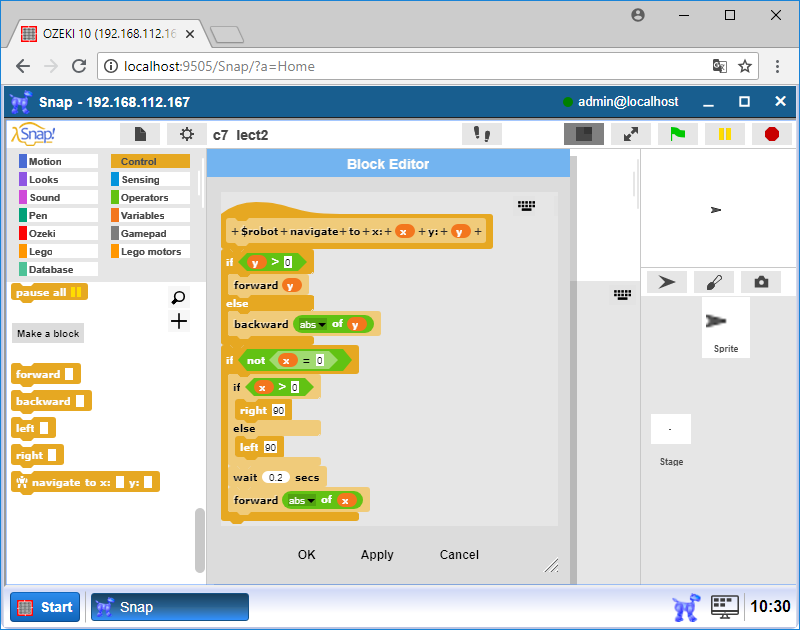Click the monitor tray icon
800x630 pixels.
(725, 607)
